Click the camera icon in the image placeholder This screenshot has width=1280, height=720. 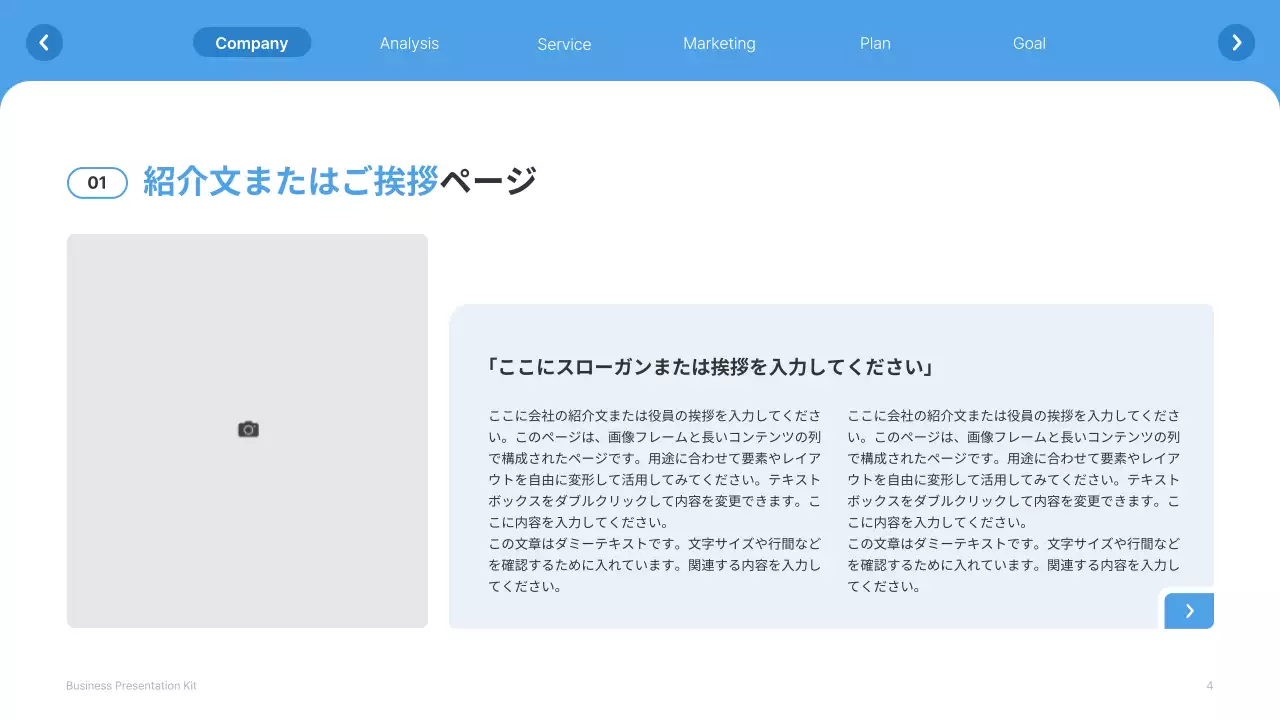pos(248,429)
